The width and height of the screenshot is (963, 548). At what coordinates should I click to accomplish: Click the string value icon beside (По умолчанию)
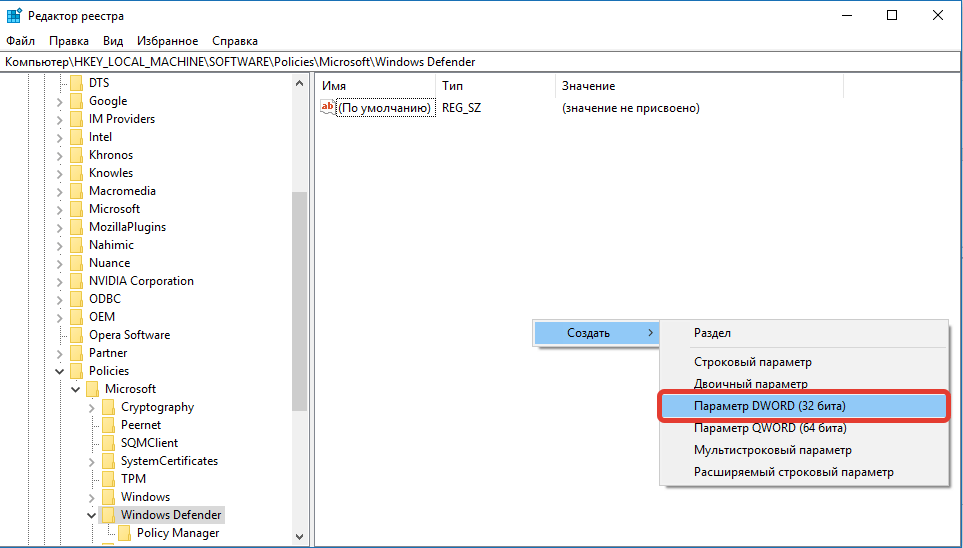pyautogui.click(x=327, y=107)
